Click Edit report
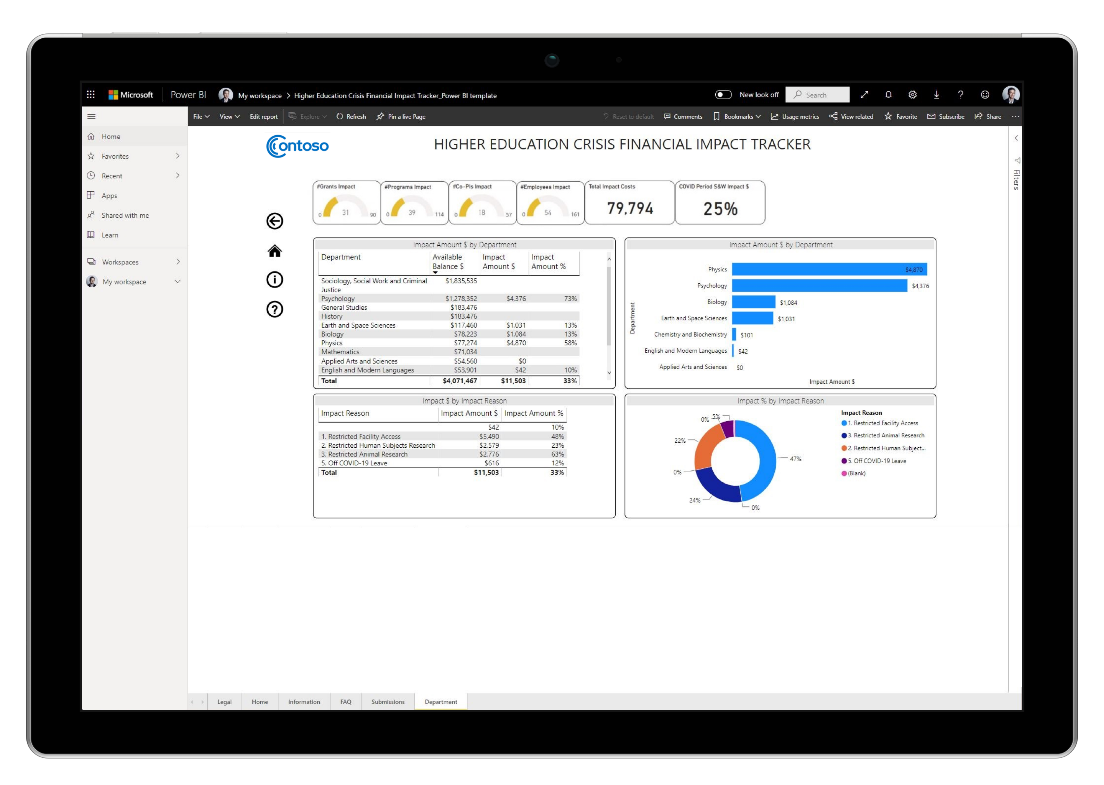 coord(263,117)
